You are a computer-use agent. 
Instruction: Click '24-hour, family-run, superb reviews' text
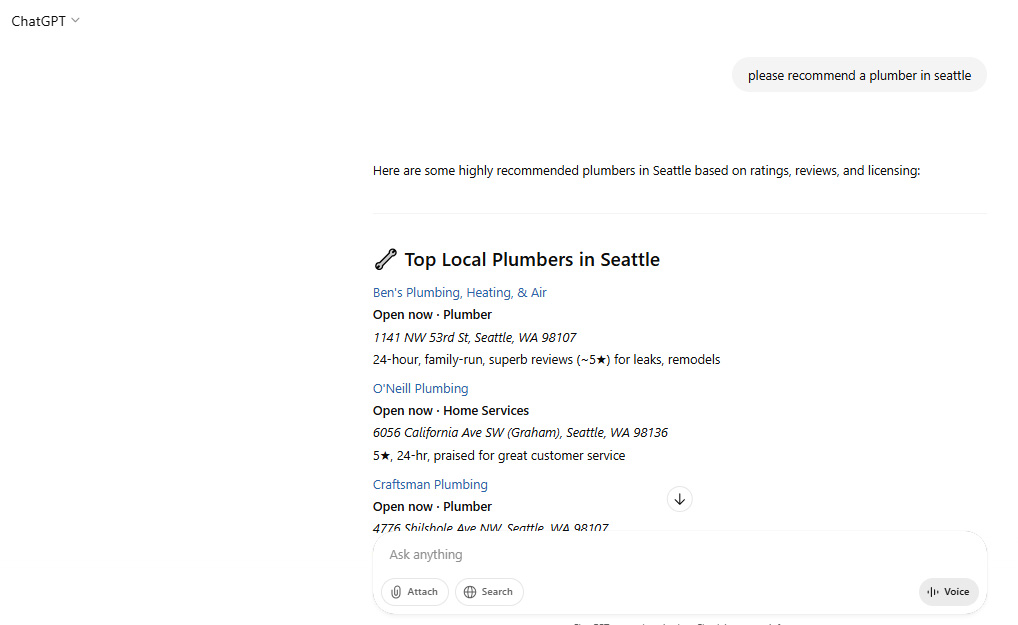546,359
